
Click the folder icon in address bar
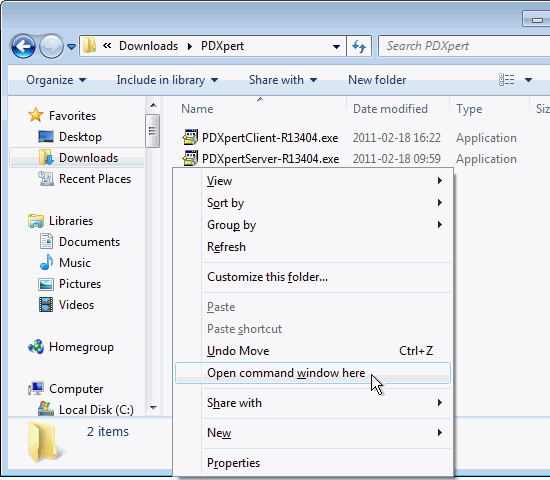tap(90, 46)
